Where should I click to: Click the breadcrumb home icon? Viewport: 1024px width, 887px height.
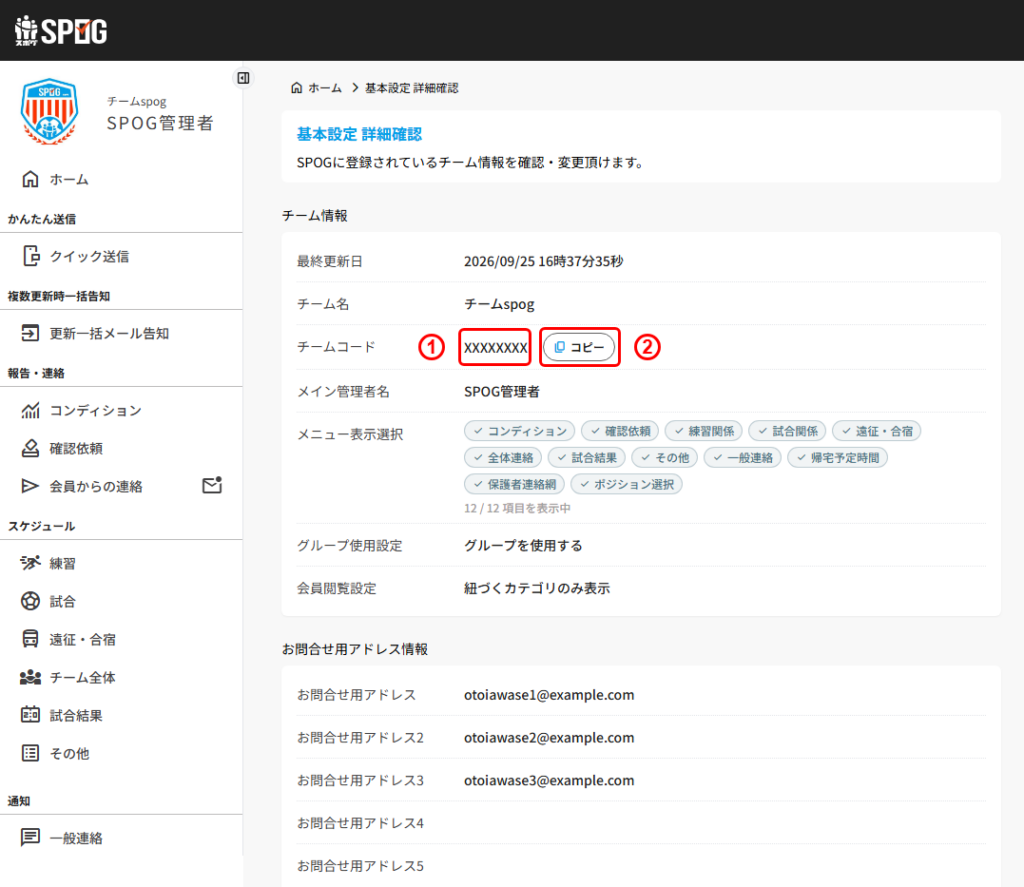(296, 88)
